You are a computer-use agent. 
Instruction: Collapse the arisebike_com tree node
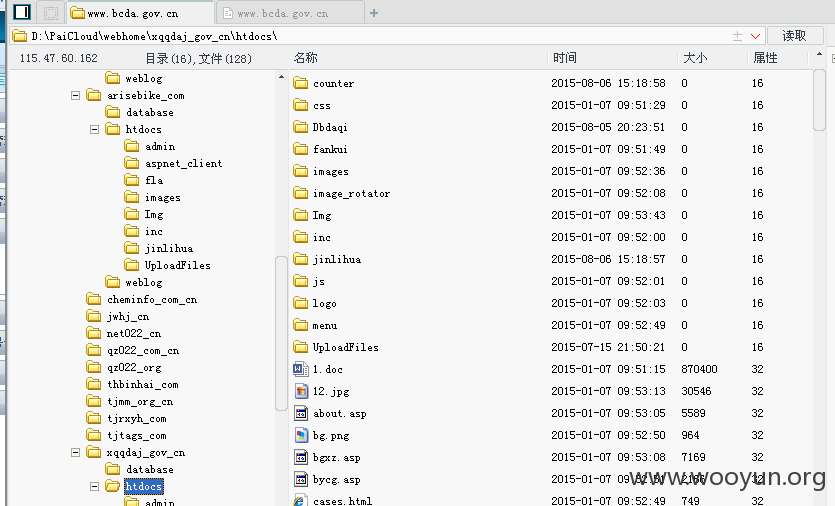click(x=76, y=95)
